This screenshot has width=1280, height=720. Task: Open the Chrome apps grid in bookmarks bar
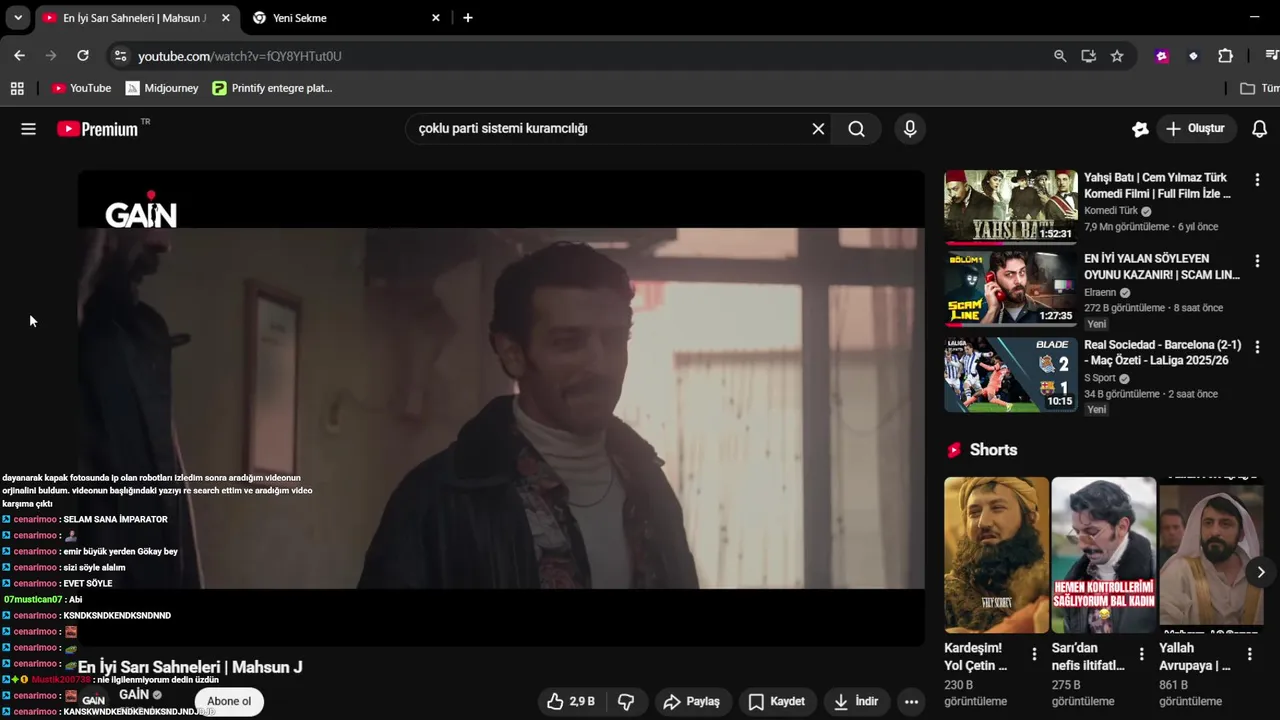[x=17, y=88]
